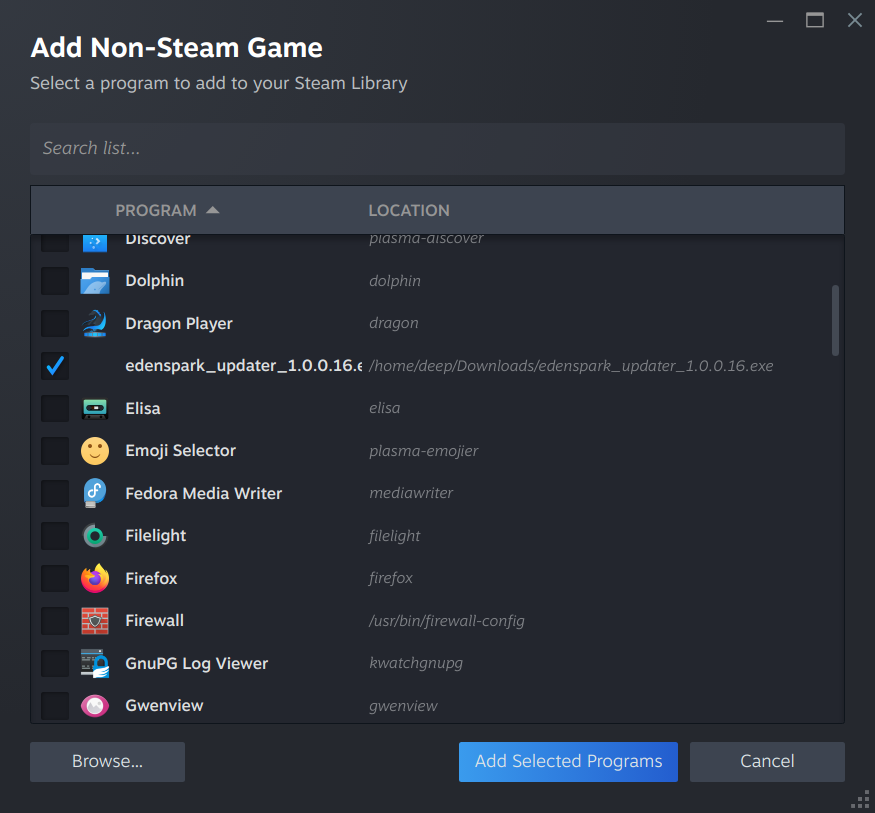Focus the Search list input field
Image resolution: width=875 pixels, height=813 pixels.
(x=438, y=149)
